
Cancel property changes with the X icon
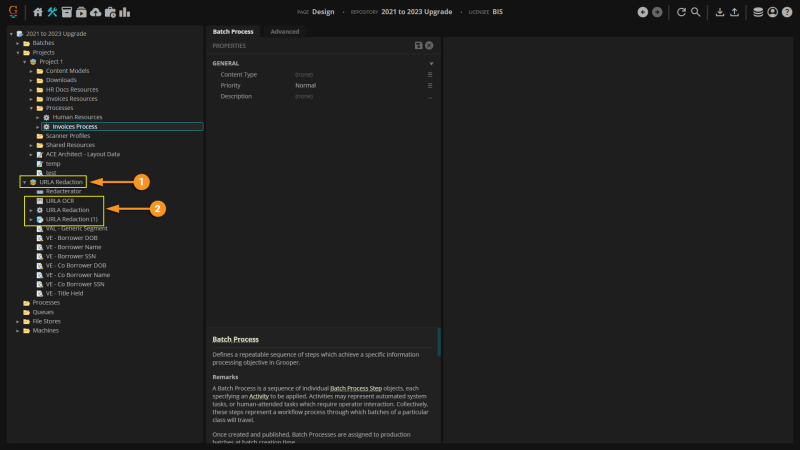click(x=429, y=45)
